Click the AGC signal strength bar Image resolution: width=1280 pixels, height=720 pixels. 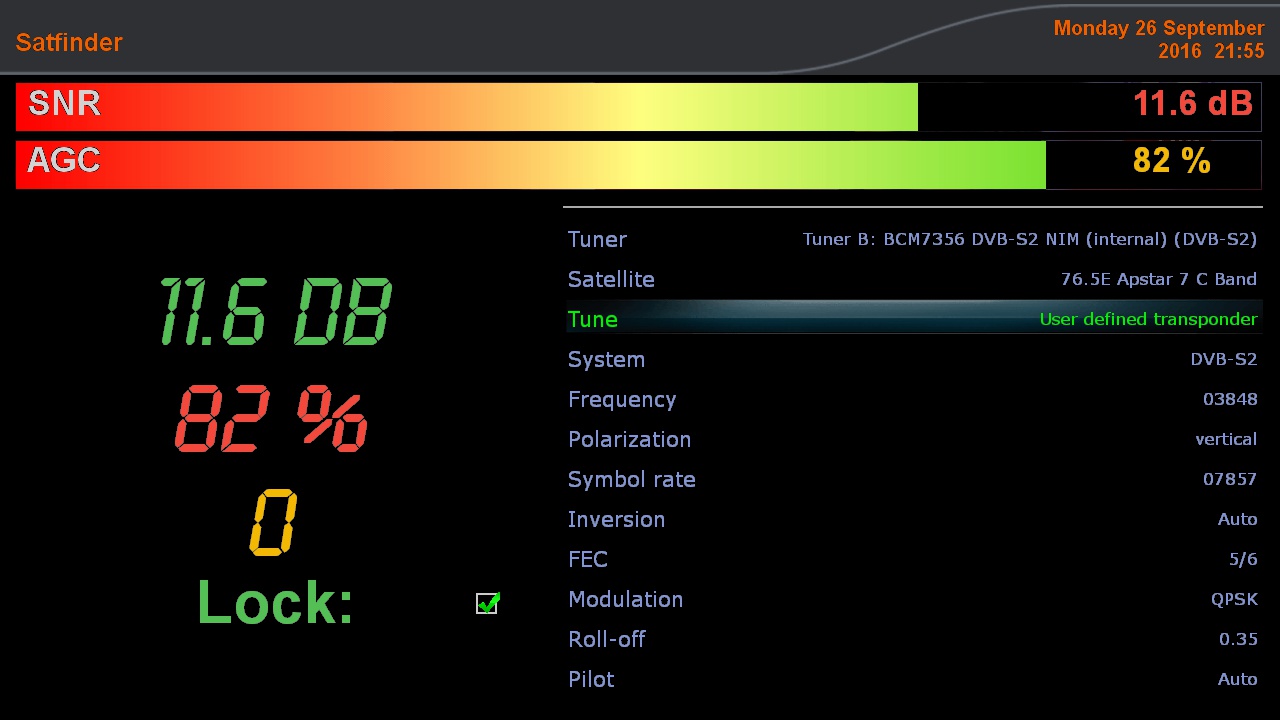click(x=530, y=165)
